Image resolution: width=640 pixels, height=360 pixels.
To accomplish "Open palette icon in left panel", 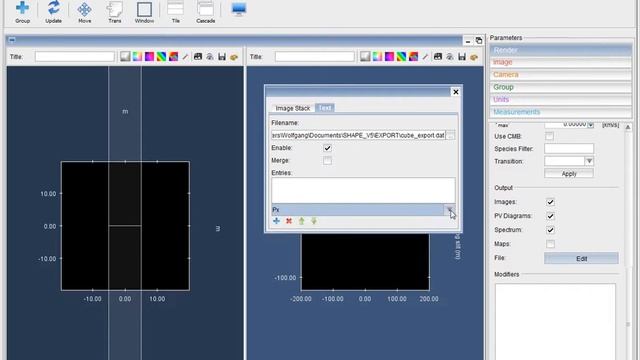I will [x=234, y=57].
